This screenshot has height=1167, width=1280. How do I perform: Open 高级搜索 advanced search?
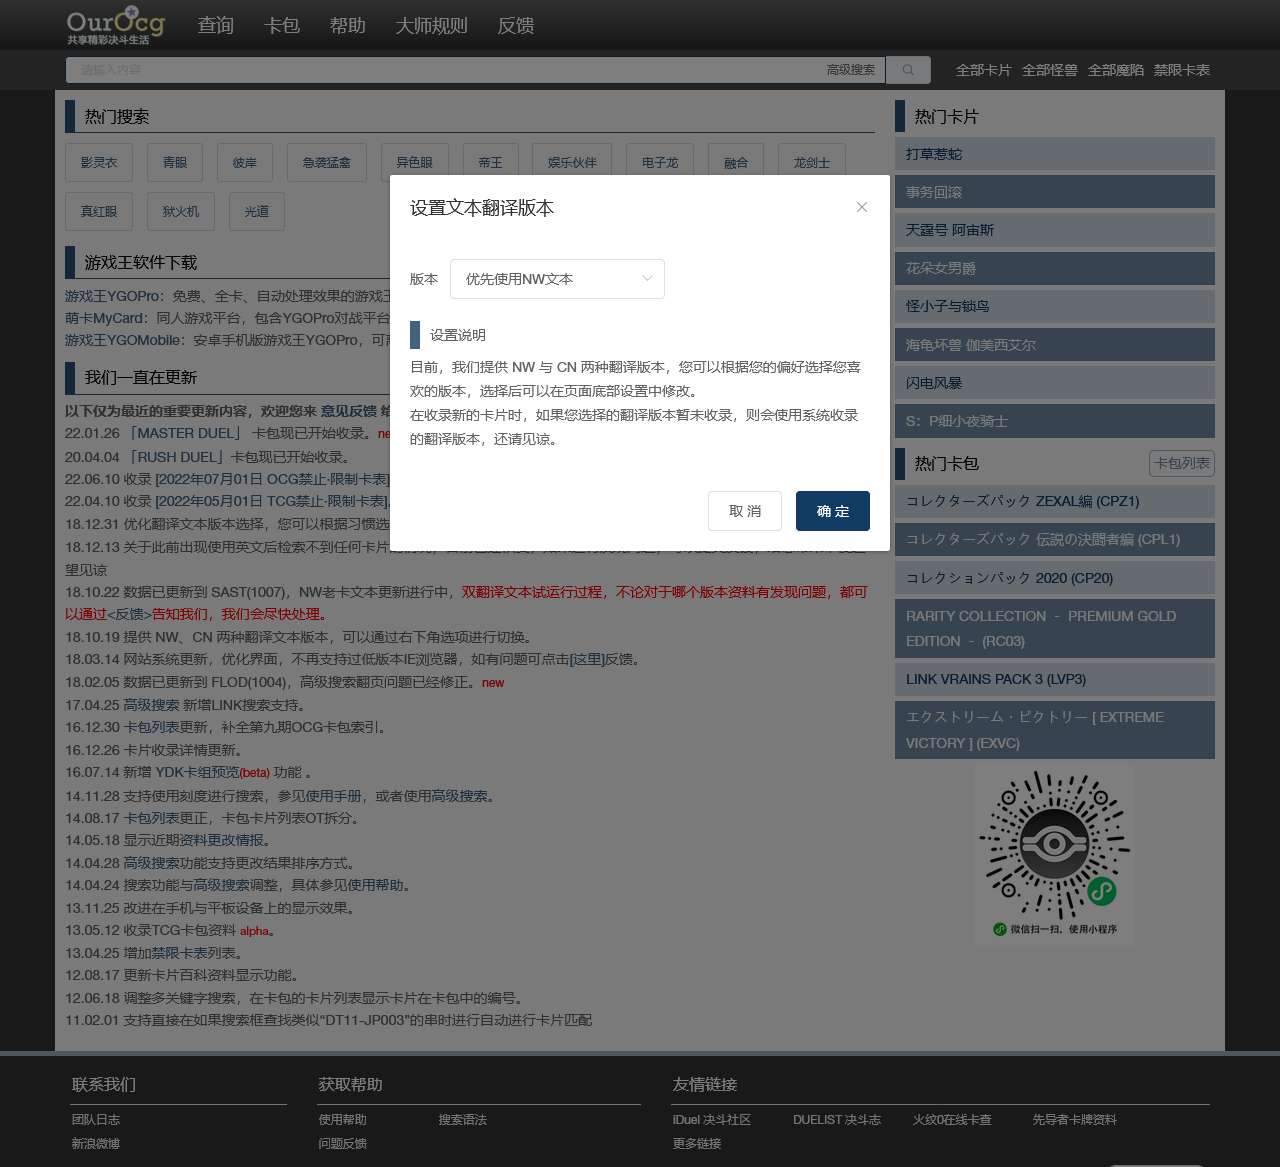click(849, 70)
